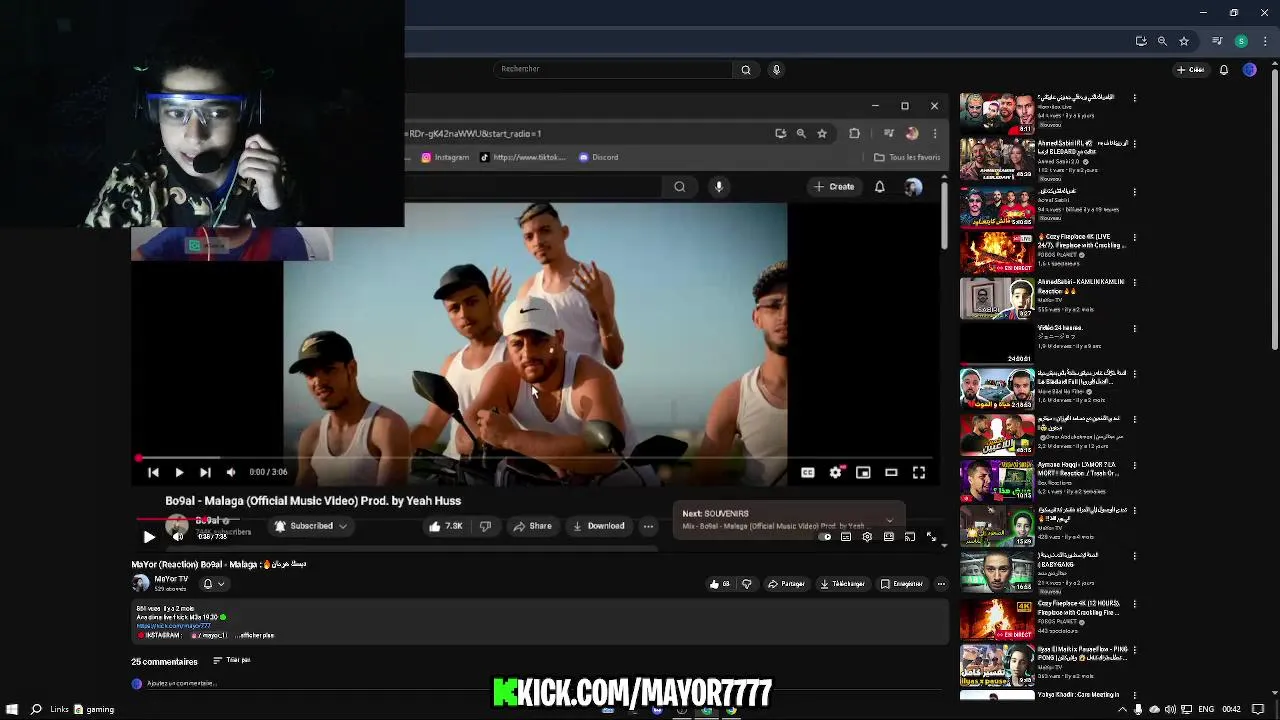Expand the Next: SOUVENIRS mix panel
Viewport: 1280px width, 720px height.
pyautogui.click(x=889, y=520)
